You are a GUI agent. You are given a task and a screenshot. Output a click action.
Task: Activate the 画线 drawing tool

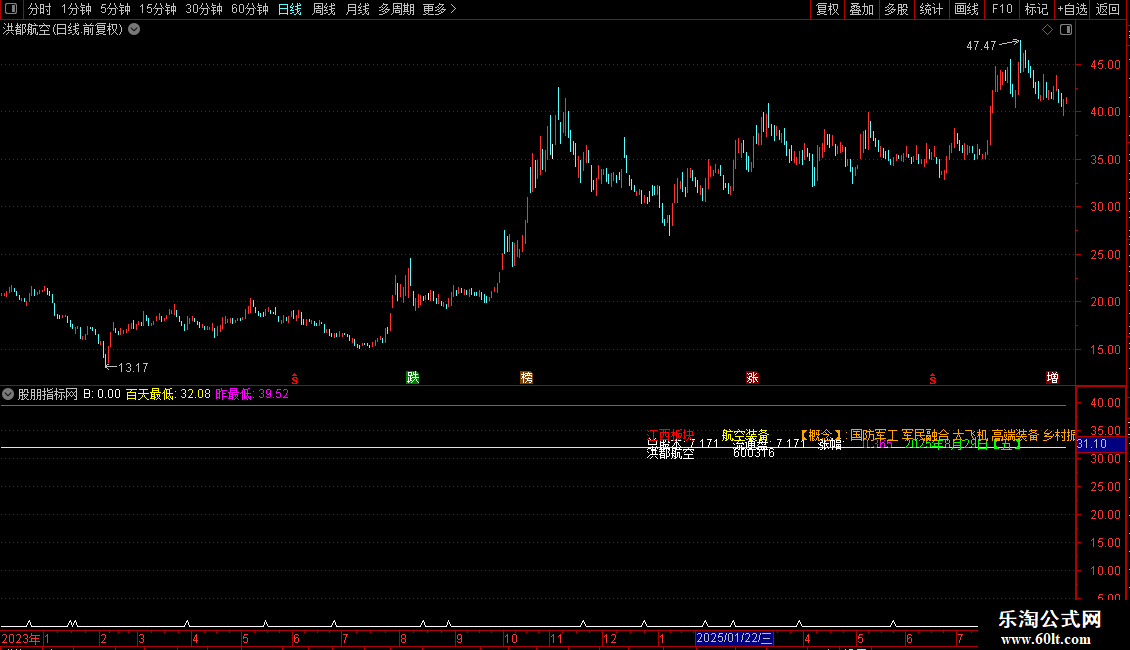(966, 9)
